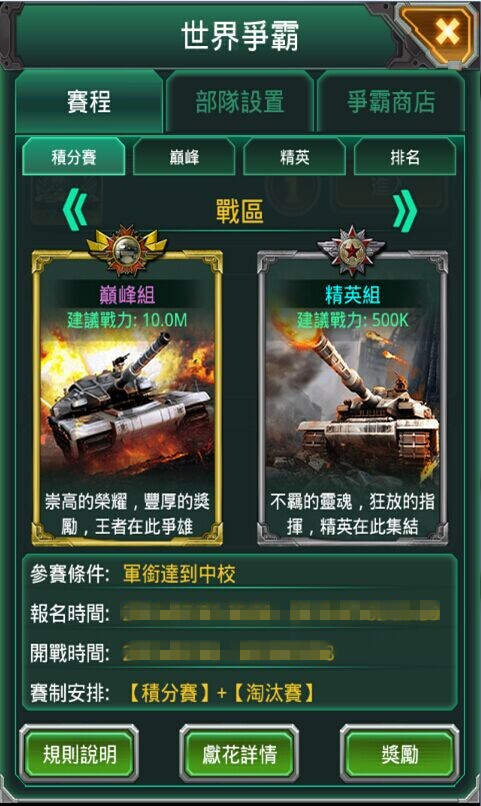View rewards via the 獎勵 button
Image resolution: width=481 pixels, height=806 pixels.
[x=399, y=754]
